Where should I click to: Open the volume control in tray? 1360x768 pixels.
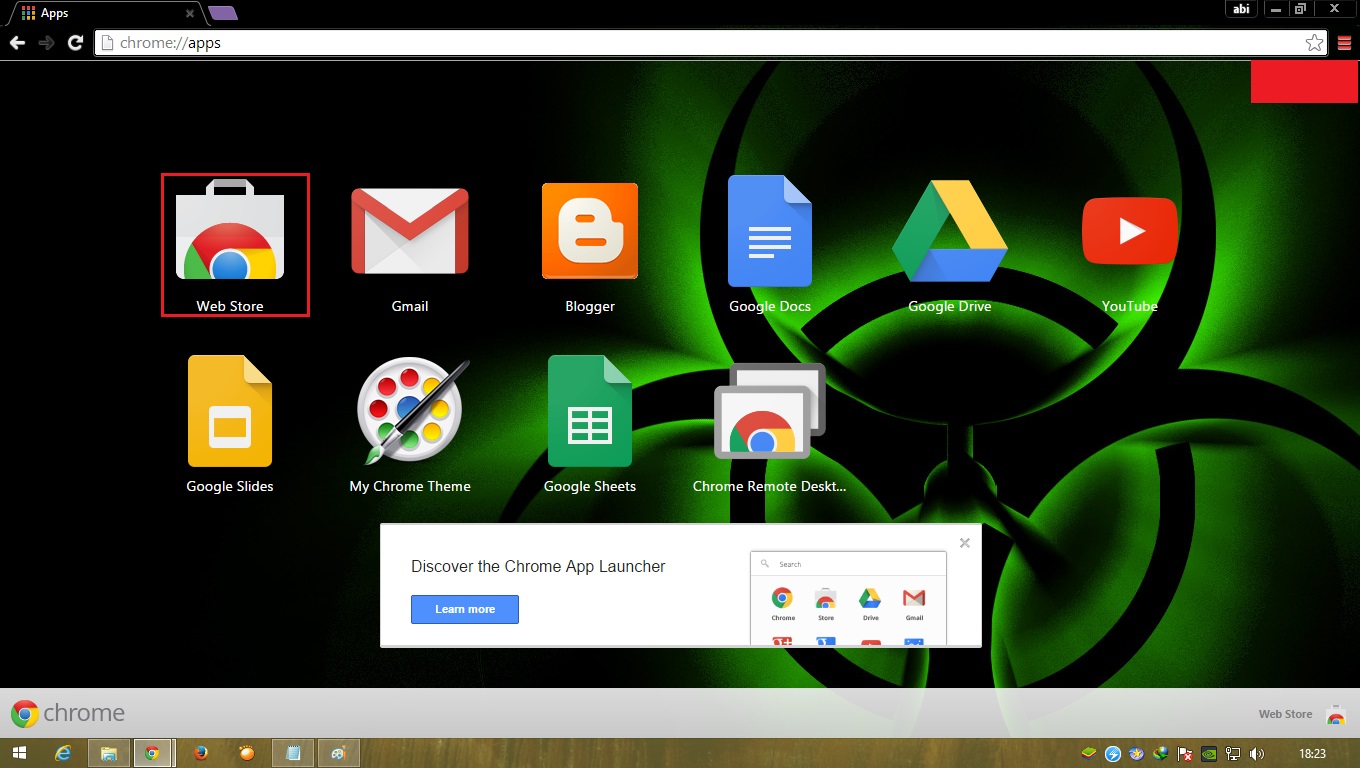coord(1257,754)
